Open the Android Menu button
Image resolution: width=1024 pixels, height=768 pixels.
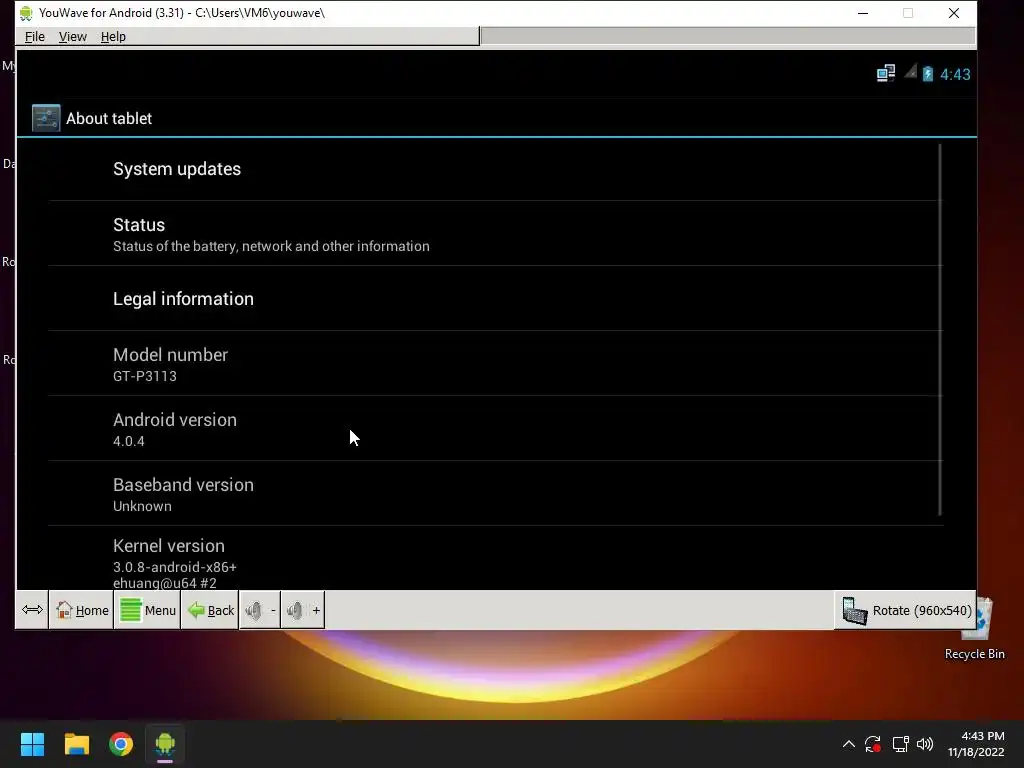pos(148,610)
